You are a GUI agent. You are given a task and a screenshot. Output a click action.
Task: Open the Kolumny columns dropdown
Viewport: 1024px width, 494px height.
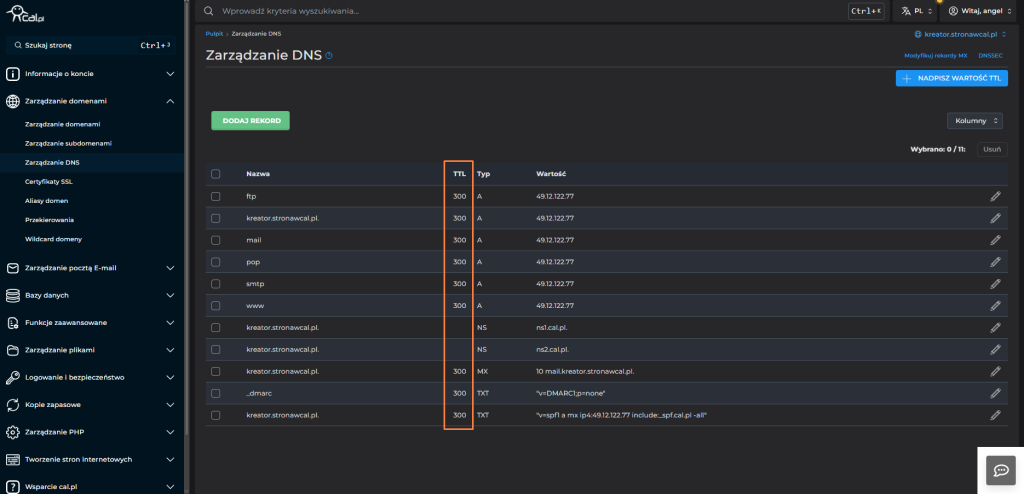pyautogui.click(x=974, y=121)
